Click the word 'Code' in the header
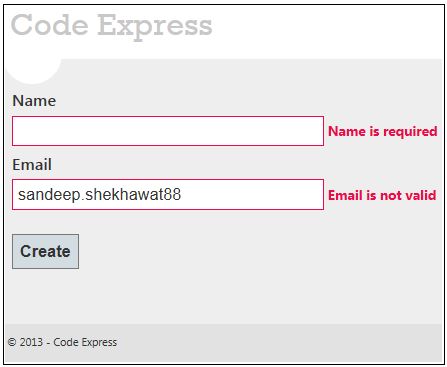Image resolution: width=447 pixels, height=367 pixels. tap(50, 25)
